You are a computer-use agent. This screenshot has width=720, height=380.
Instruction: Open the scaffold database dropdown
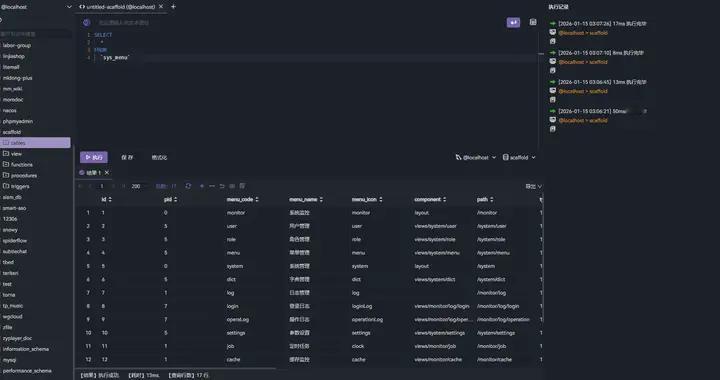[519, 157]
